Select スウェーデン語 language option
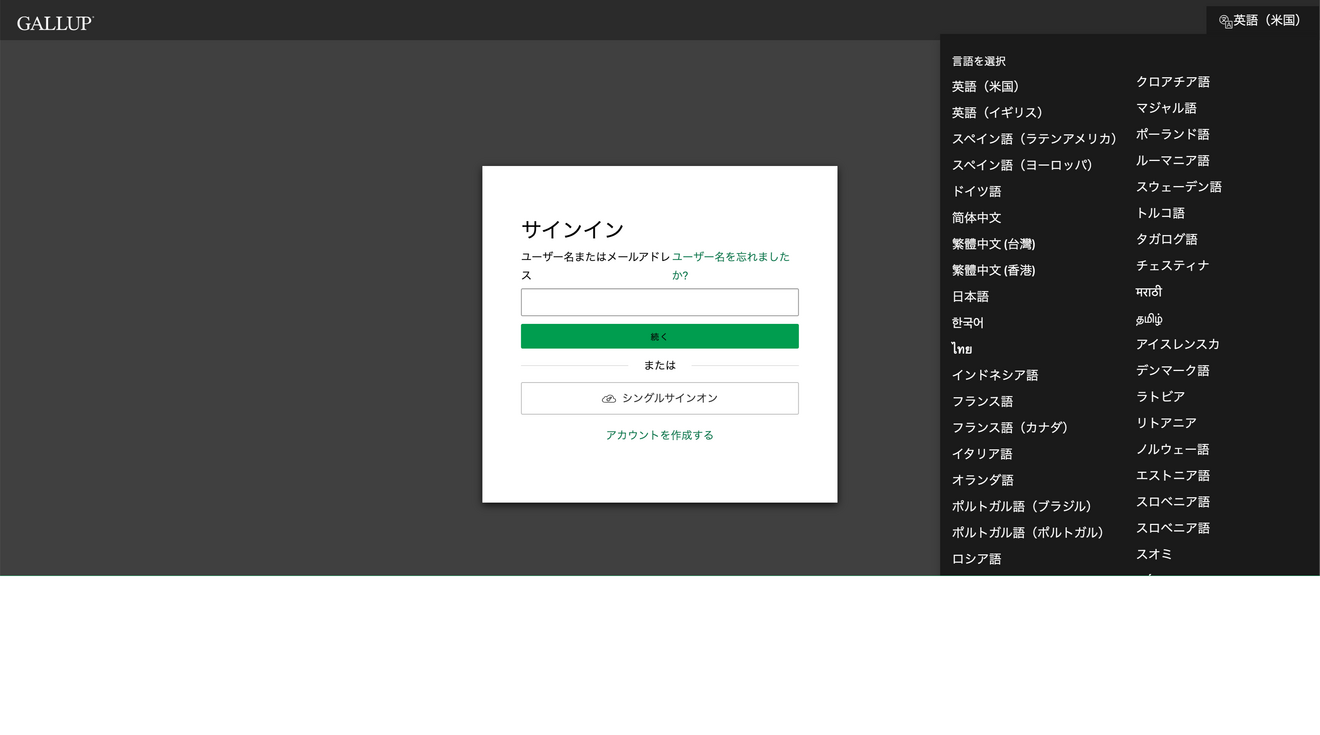 pos(1179,187)
